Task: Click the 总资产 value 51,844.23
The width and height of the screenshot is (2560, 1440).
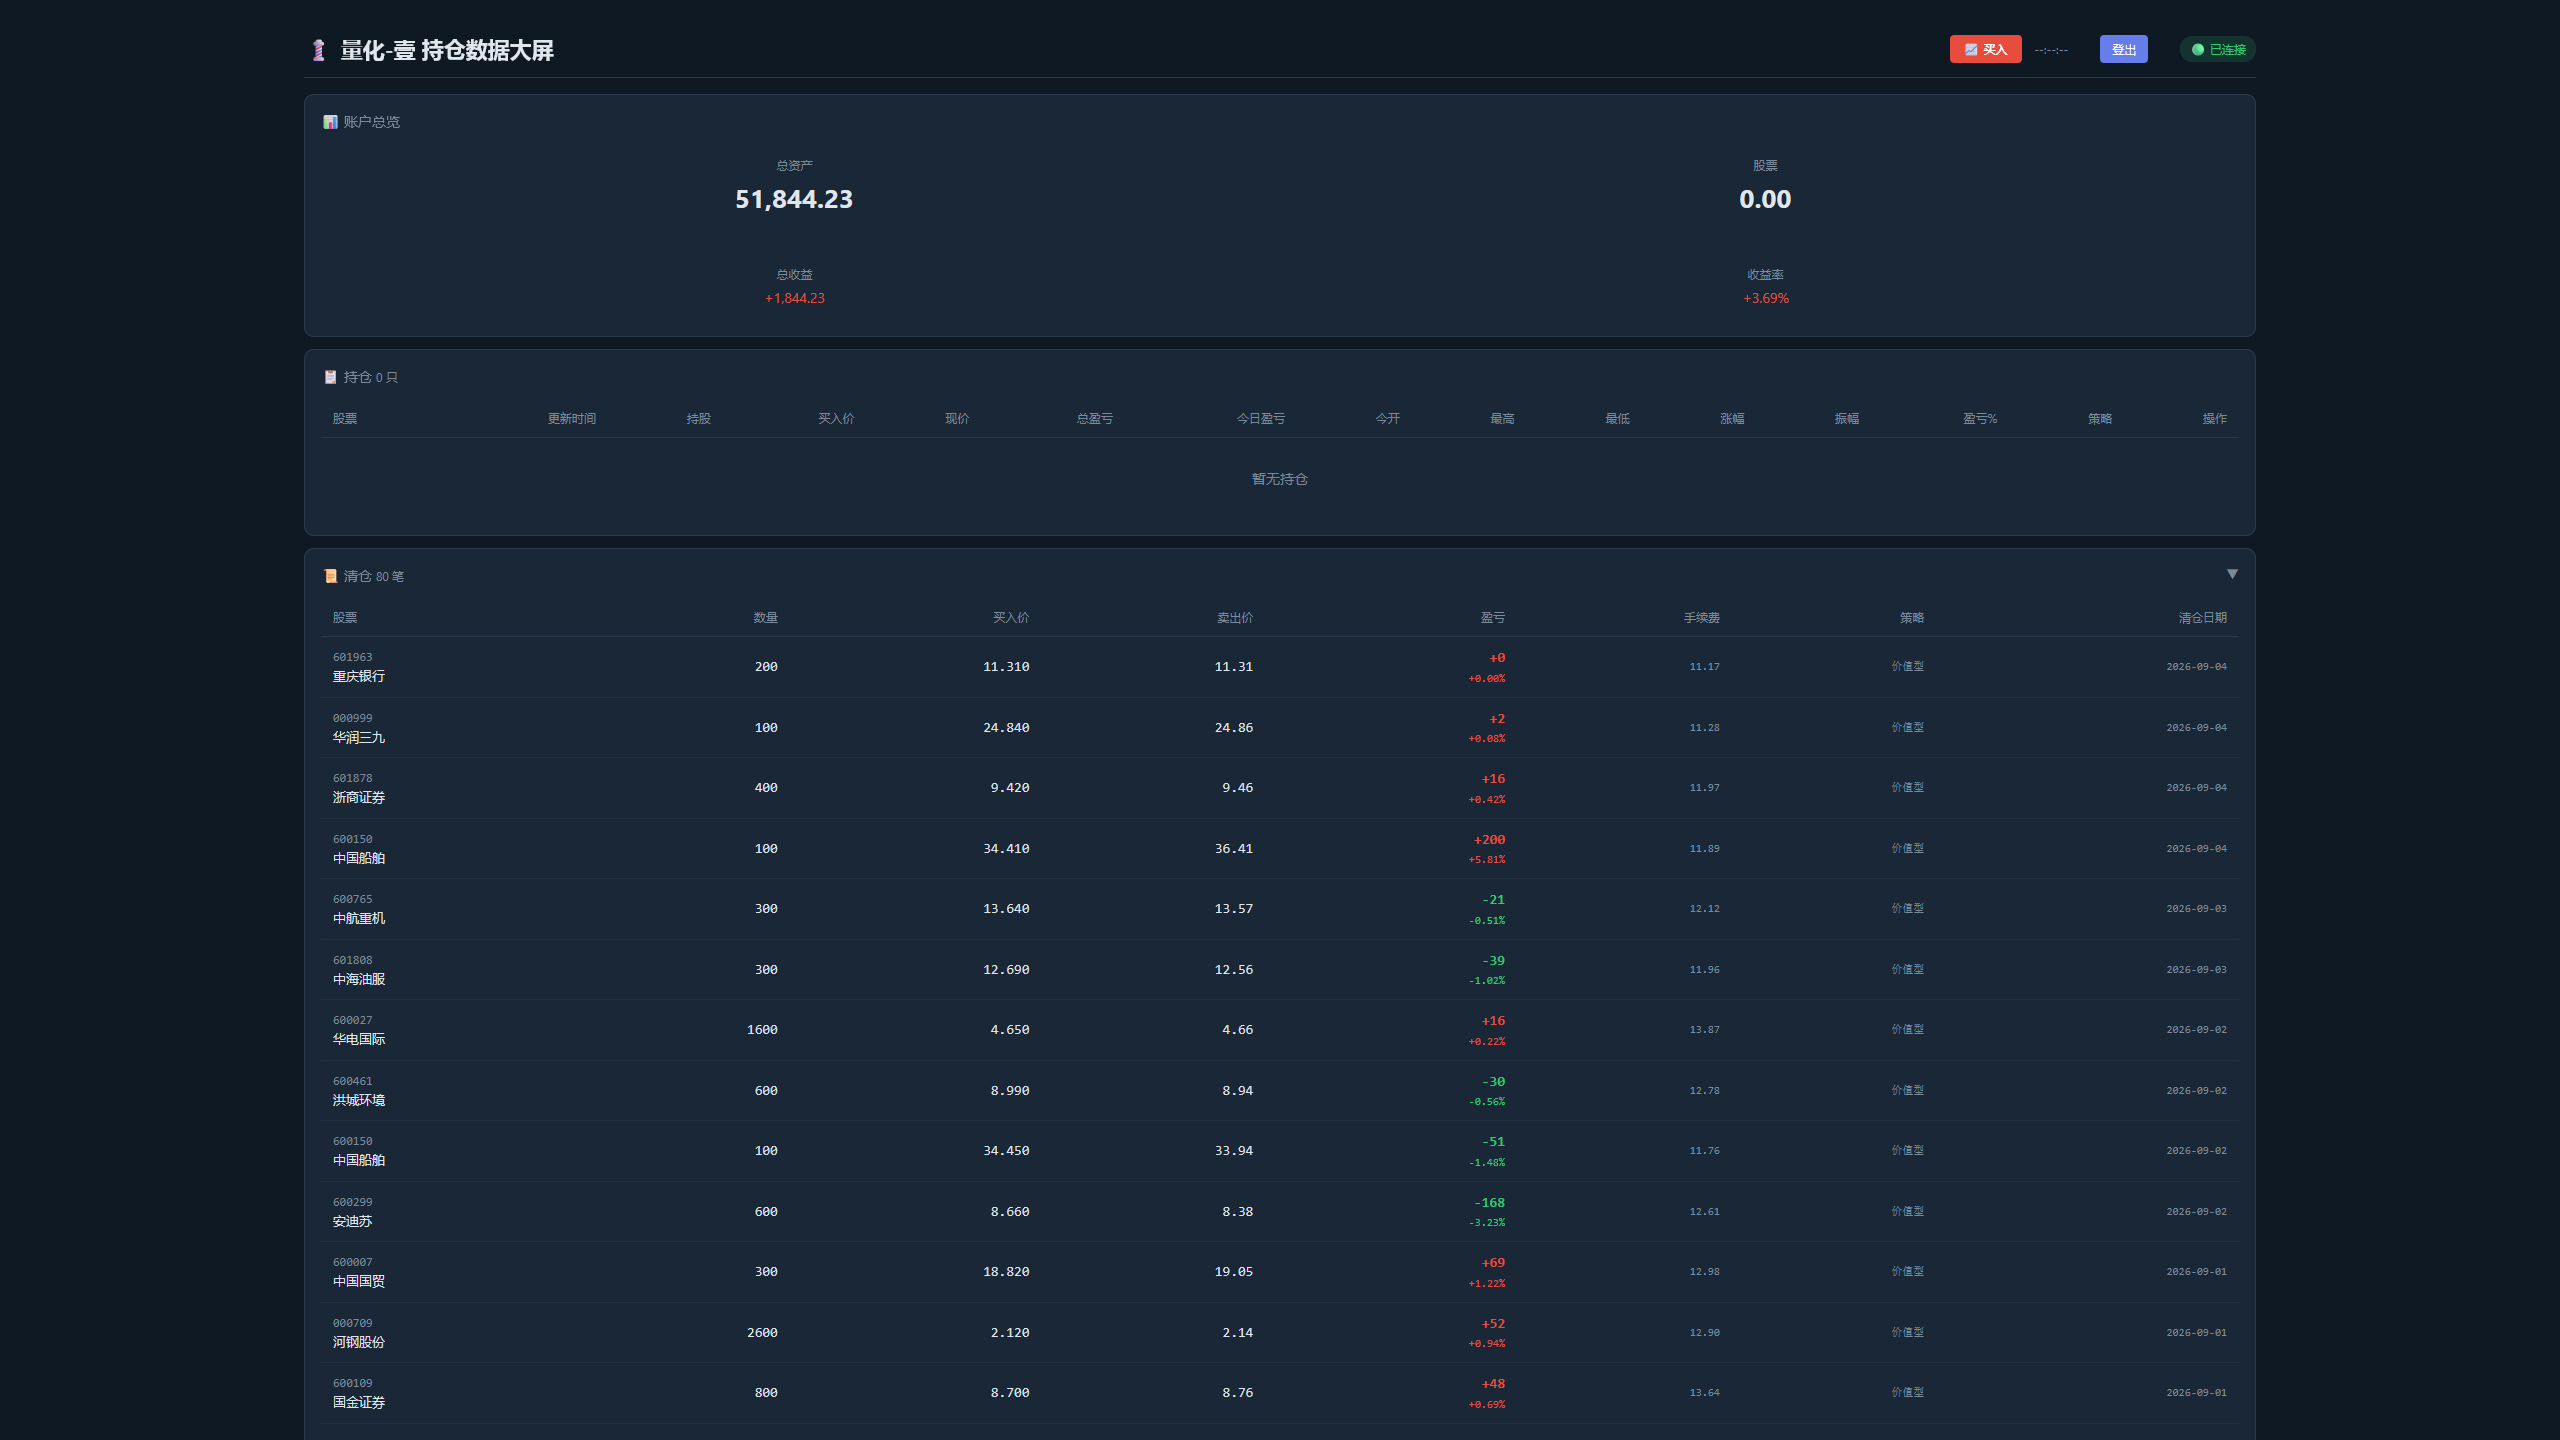Action: click(x=794, y=199)
